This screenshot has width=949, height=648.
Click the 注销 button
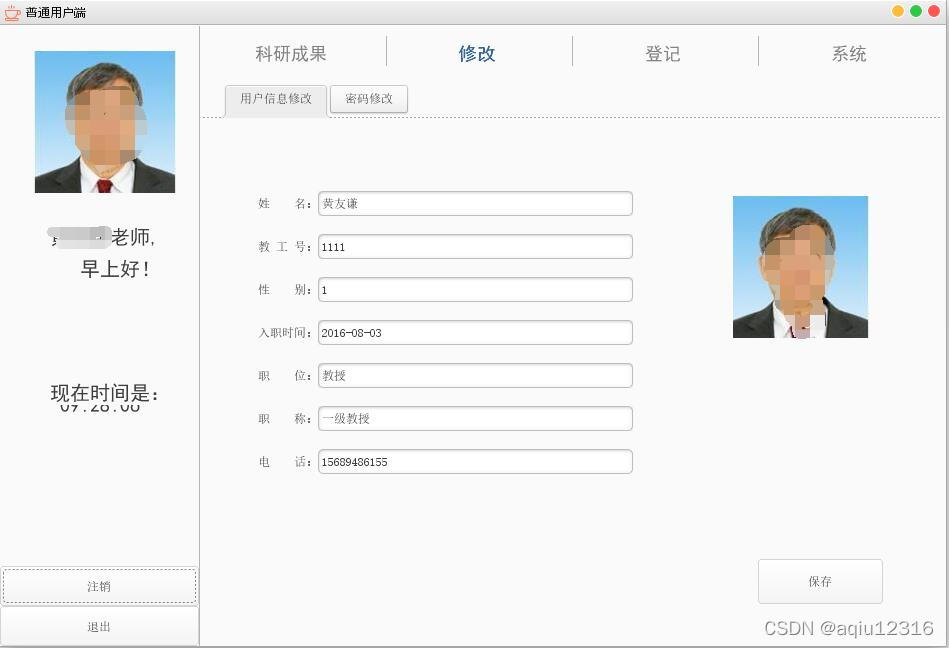(99, 586)
